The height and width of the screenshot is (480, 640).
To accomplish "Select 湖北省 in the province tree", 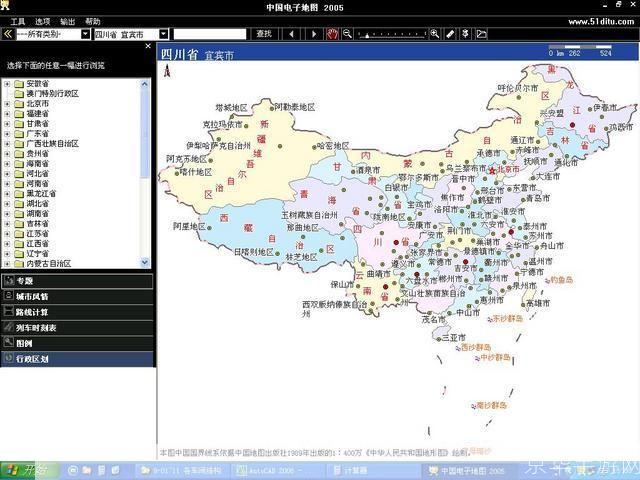I will (x=38, y=204).
